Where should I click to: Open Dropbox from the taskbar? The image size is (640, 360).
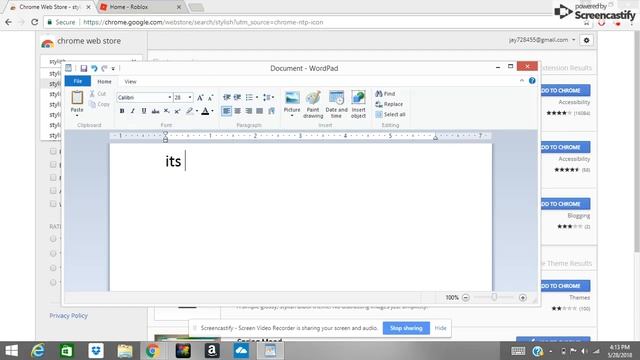pos(96,351)
